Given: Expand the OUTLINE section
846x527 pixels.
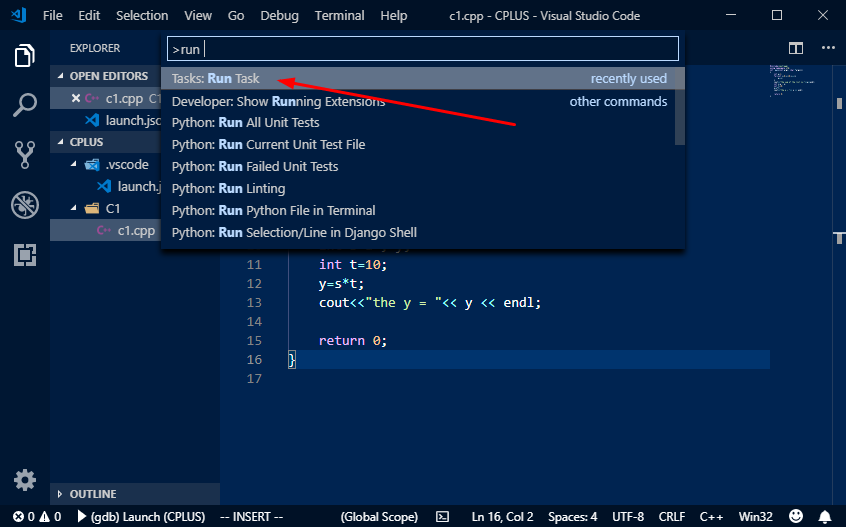Looking at the screenshot, I should 60,494.
